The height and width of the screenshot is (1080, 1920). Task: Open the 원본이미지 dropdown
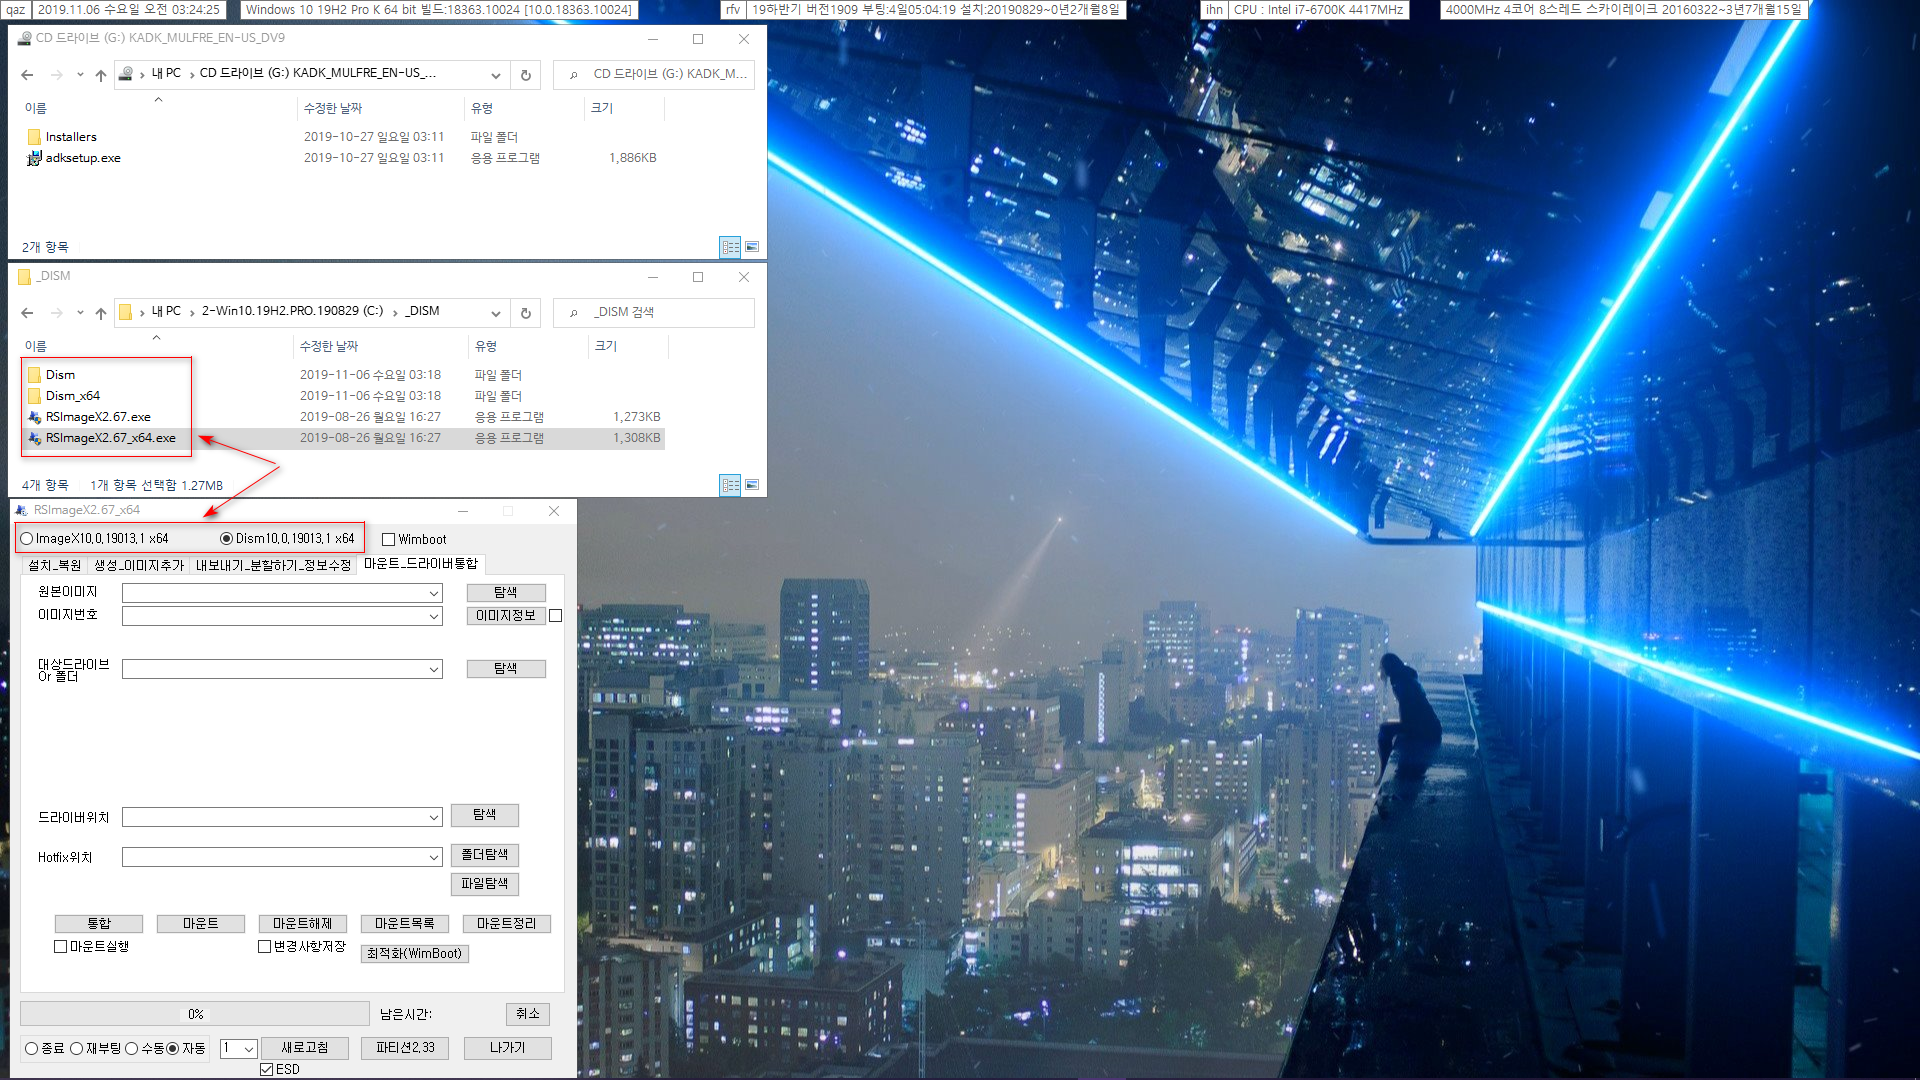(434, 594)
